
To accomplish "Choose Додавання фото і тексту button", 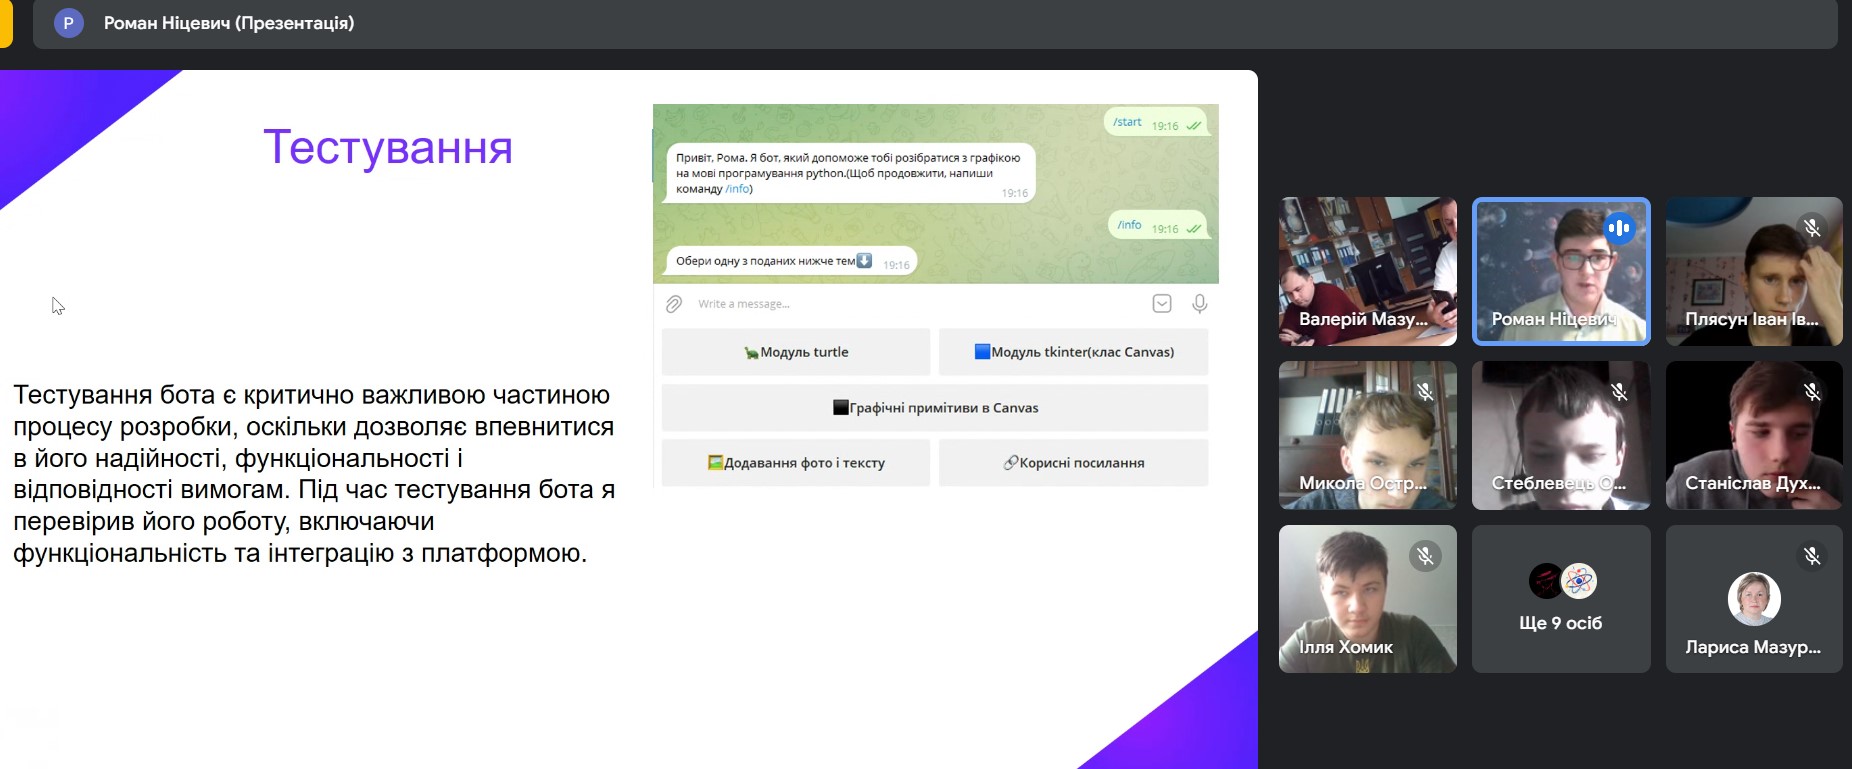I will point(796,463).
